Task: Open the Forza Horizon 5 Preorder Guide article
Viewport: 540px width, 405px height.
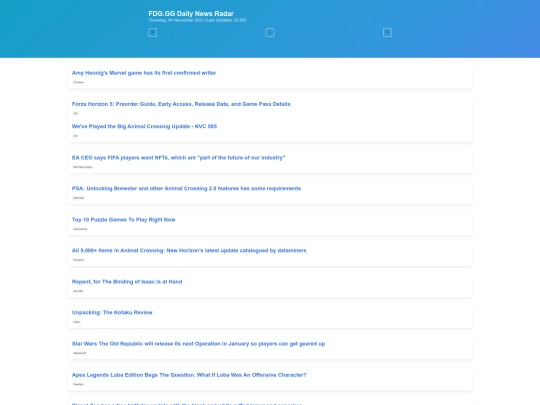Action: point(181,104)
